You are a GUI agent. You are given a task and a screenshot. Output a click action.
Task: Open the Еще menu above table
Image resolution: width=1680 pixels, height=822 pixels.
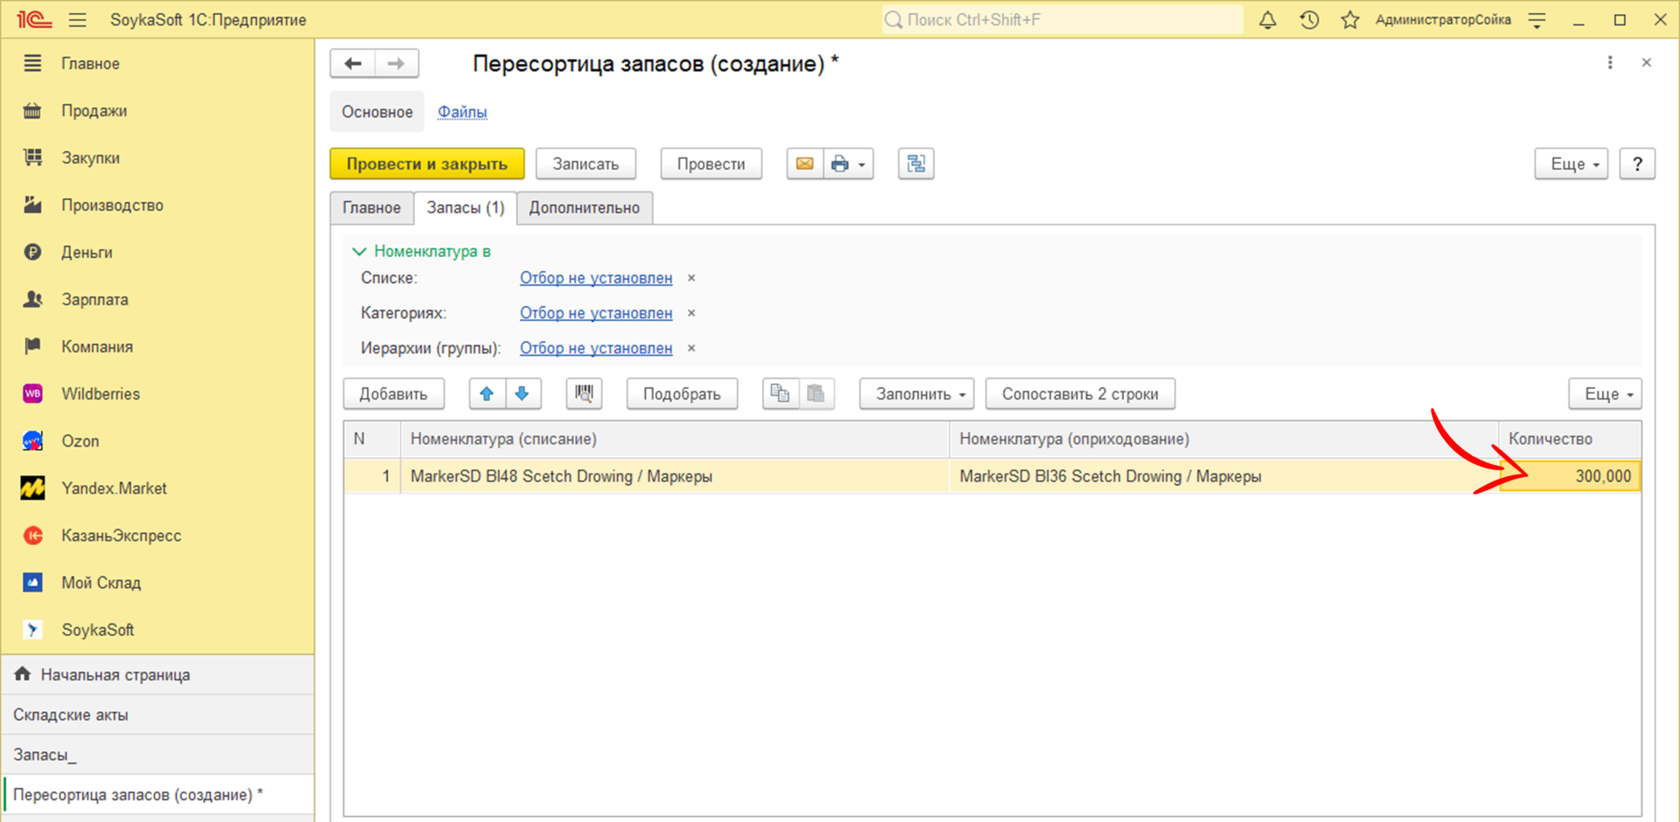click(1606, 394)
